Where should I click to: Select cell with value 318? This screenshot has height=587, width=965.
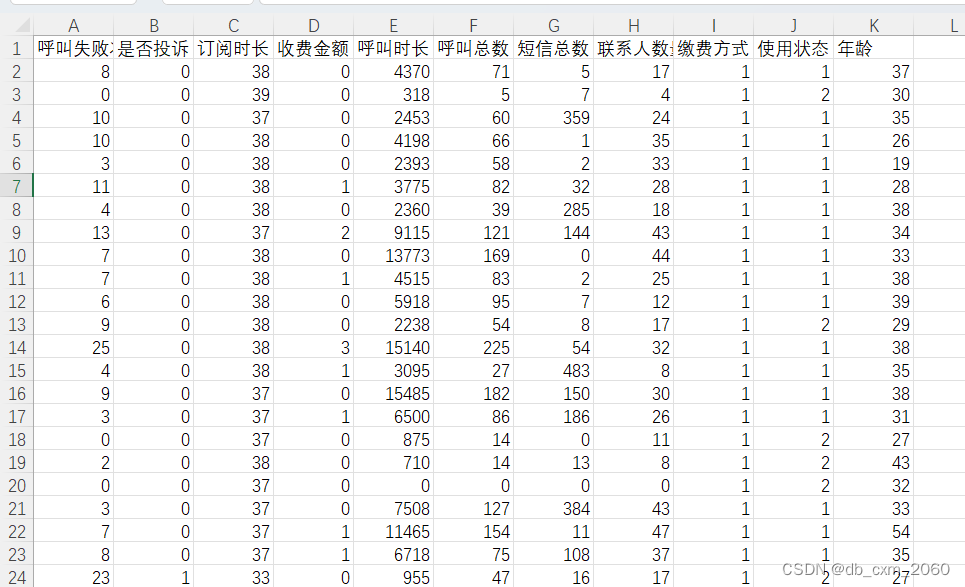click(x=393, y=94)
